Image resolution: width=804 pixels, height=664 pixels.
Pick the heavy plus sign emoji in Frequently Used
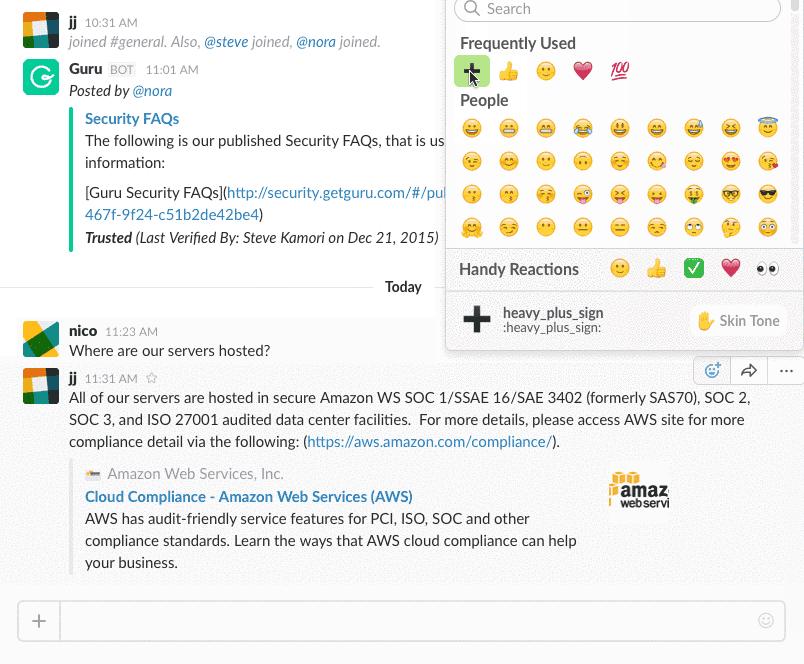pyautogui.click(x=472, y=71)
